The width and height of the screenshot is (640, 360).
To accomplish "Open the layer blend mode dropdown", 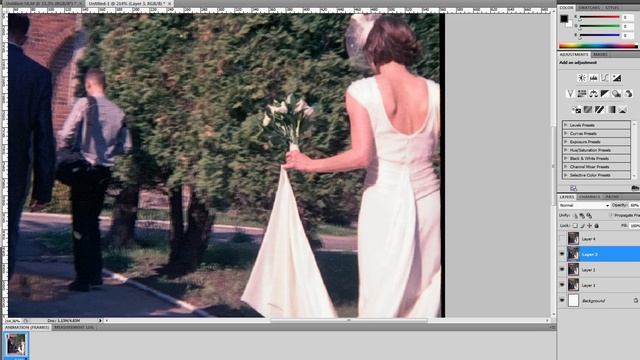I will tap(584, 205).
